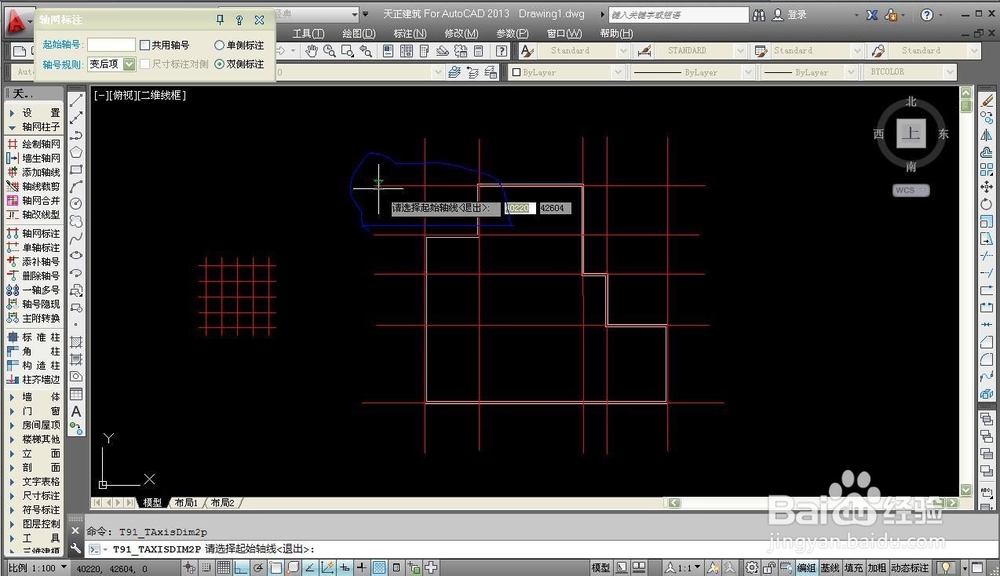
Task: Choose 添加轴线 add axis tool
Action: click(x=34, y=172)
